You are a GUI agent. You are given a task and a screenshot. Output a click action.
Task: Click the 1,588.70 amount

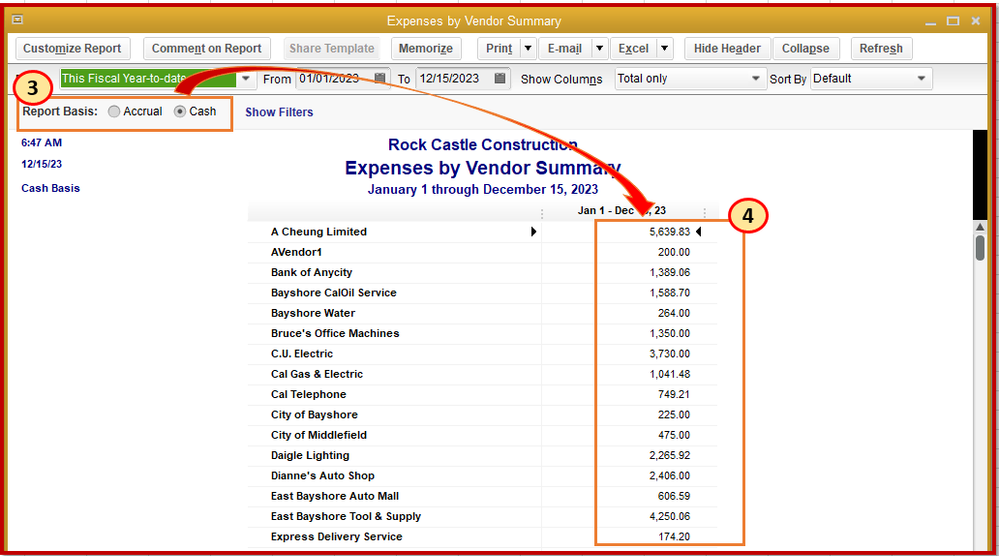tap(670, 293)
